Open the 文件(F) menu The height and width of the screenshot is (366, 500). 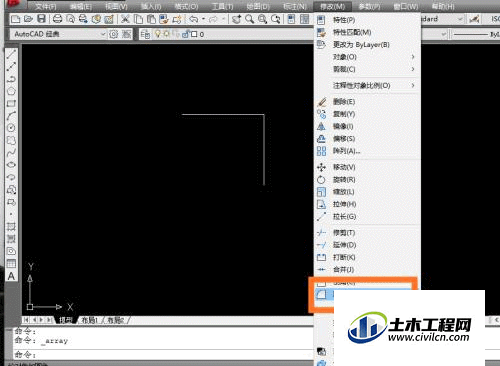pos(46,6)
